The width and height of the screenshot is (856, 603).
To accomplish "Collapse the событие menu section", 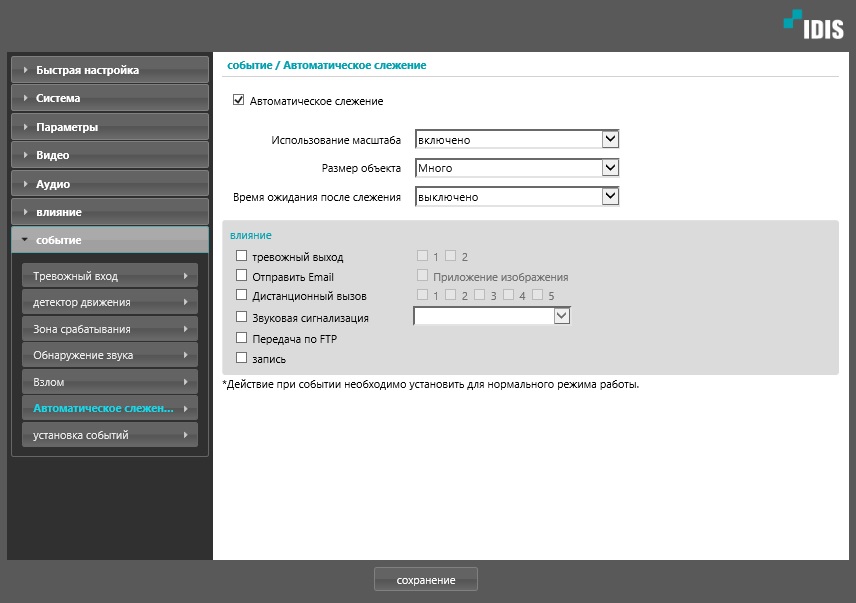I will coord(110,240).
